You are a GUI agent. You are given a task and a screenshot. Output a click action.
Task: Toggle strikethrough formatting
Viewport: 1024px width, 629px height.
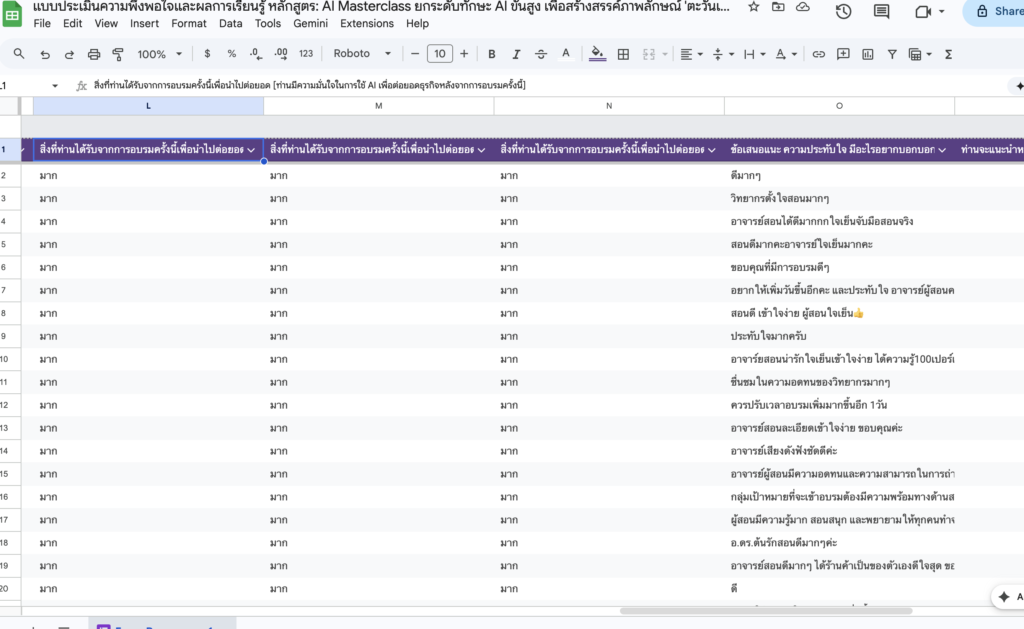click(541, 54)
